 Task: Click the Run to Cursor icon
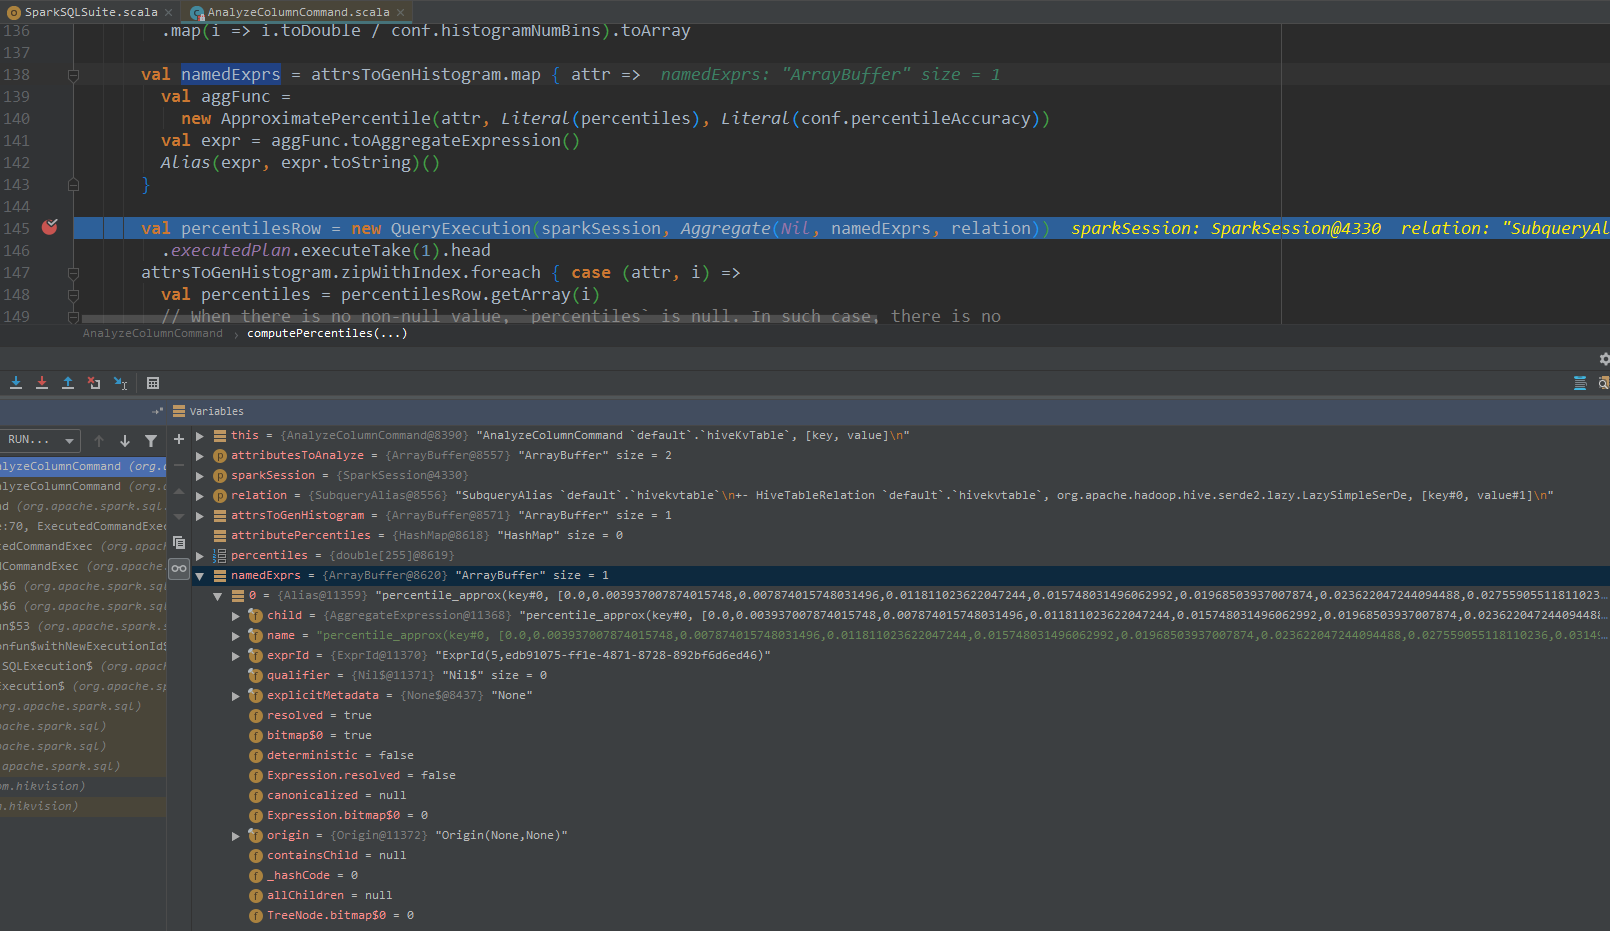(120, 383)
